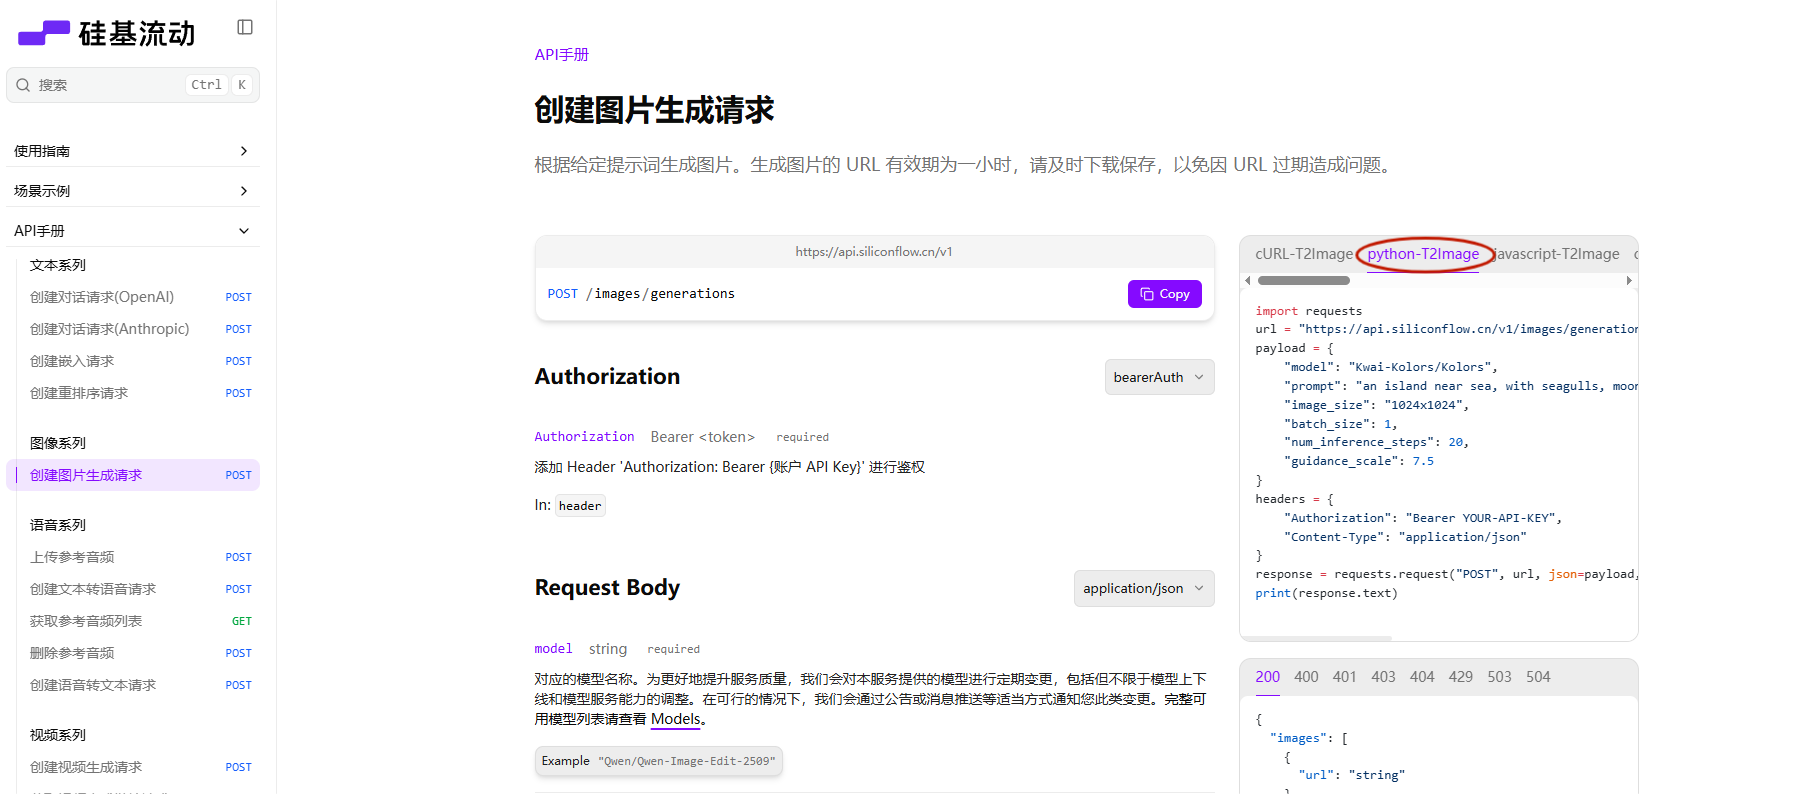
Task: Show the 403 response example
Action: [1383, 677]
